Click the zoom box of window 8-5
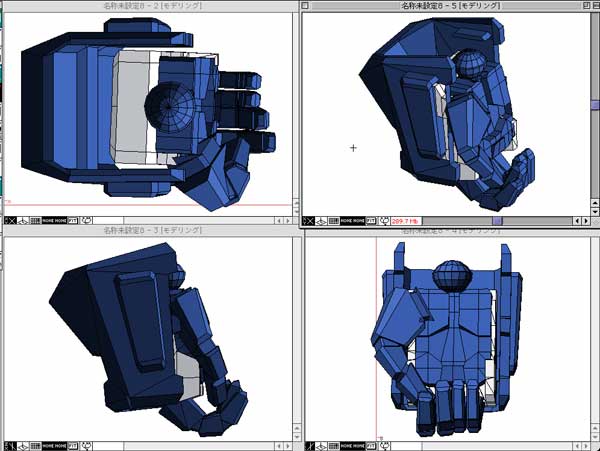This screenshot has width=600, height=451. pos(586,5)
